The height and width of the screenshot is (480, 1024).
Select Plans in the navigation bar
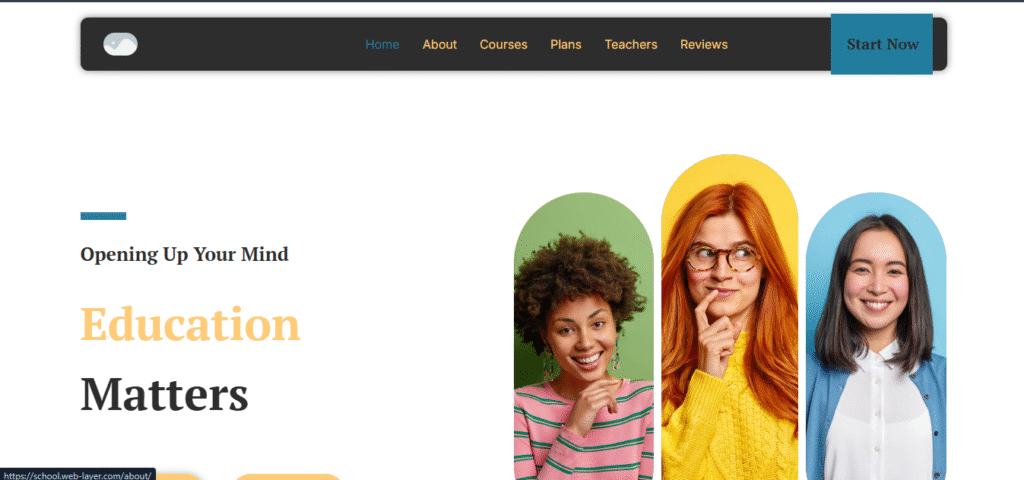(566, 44)
